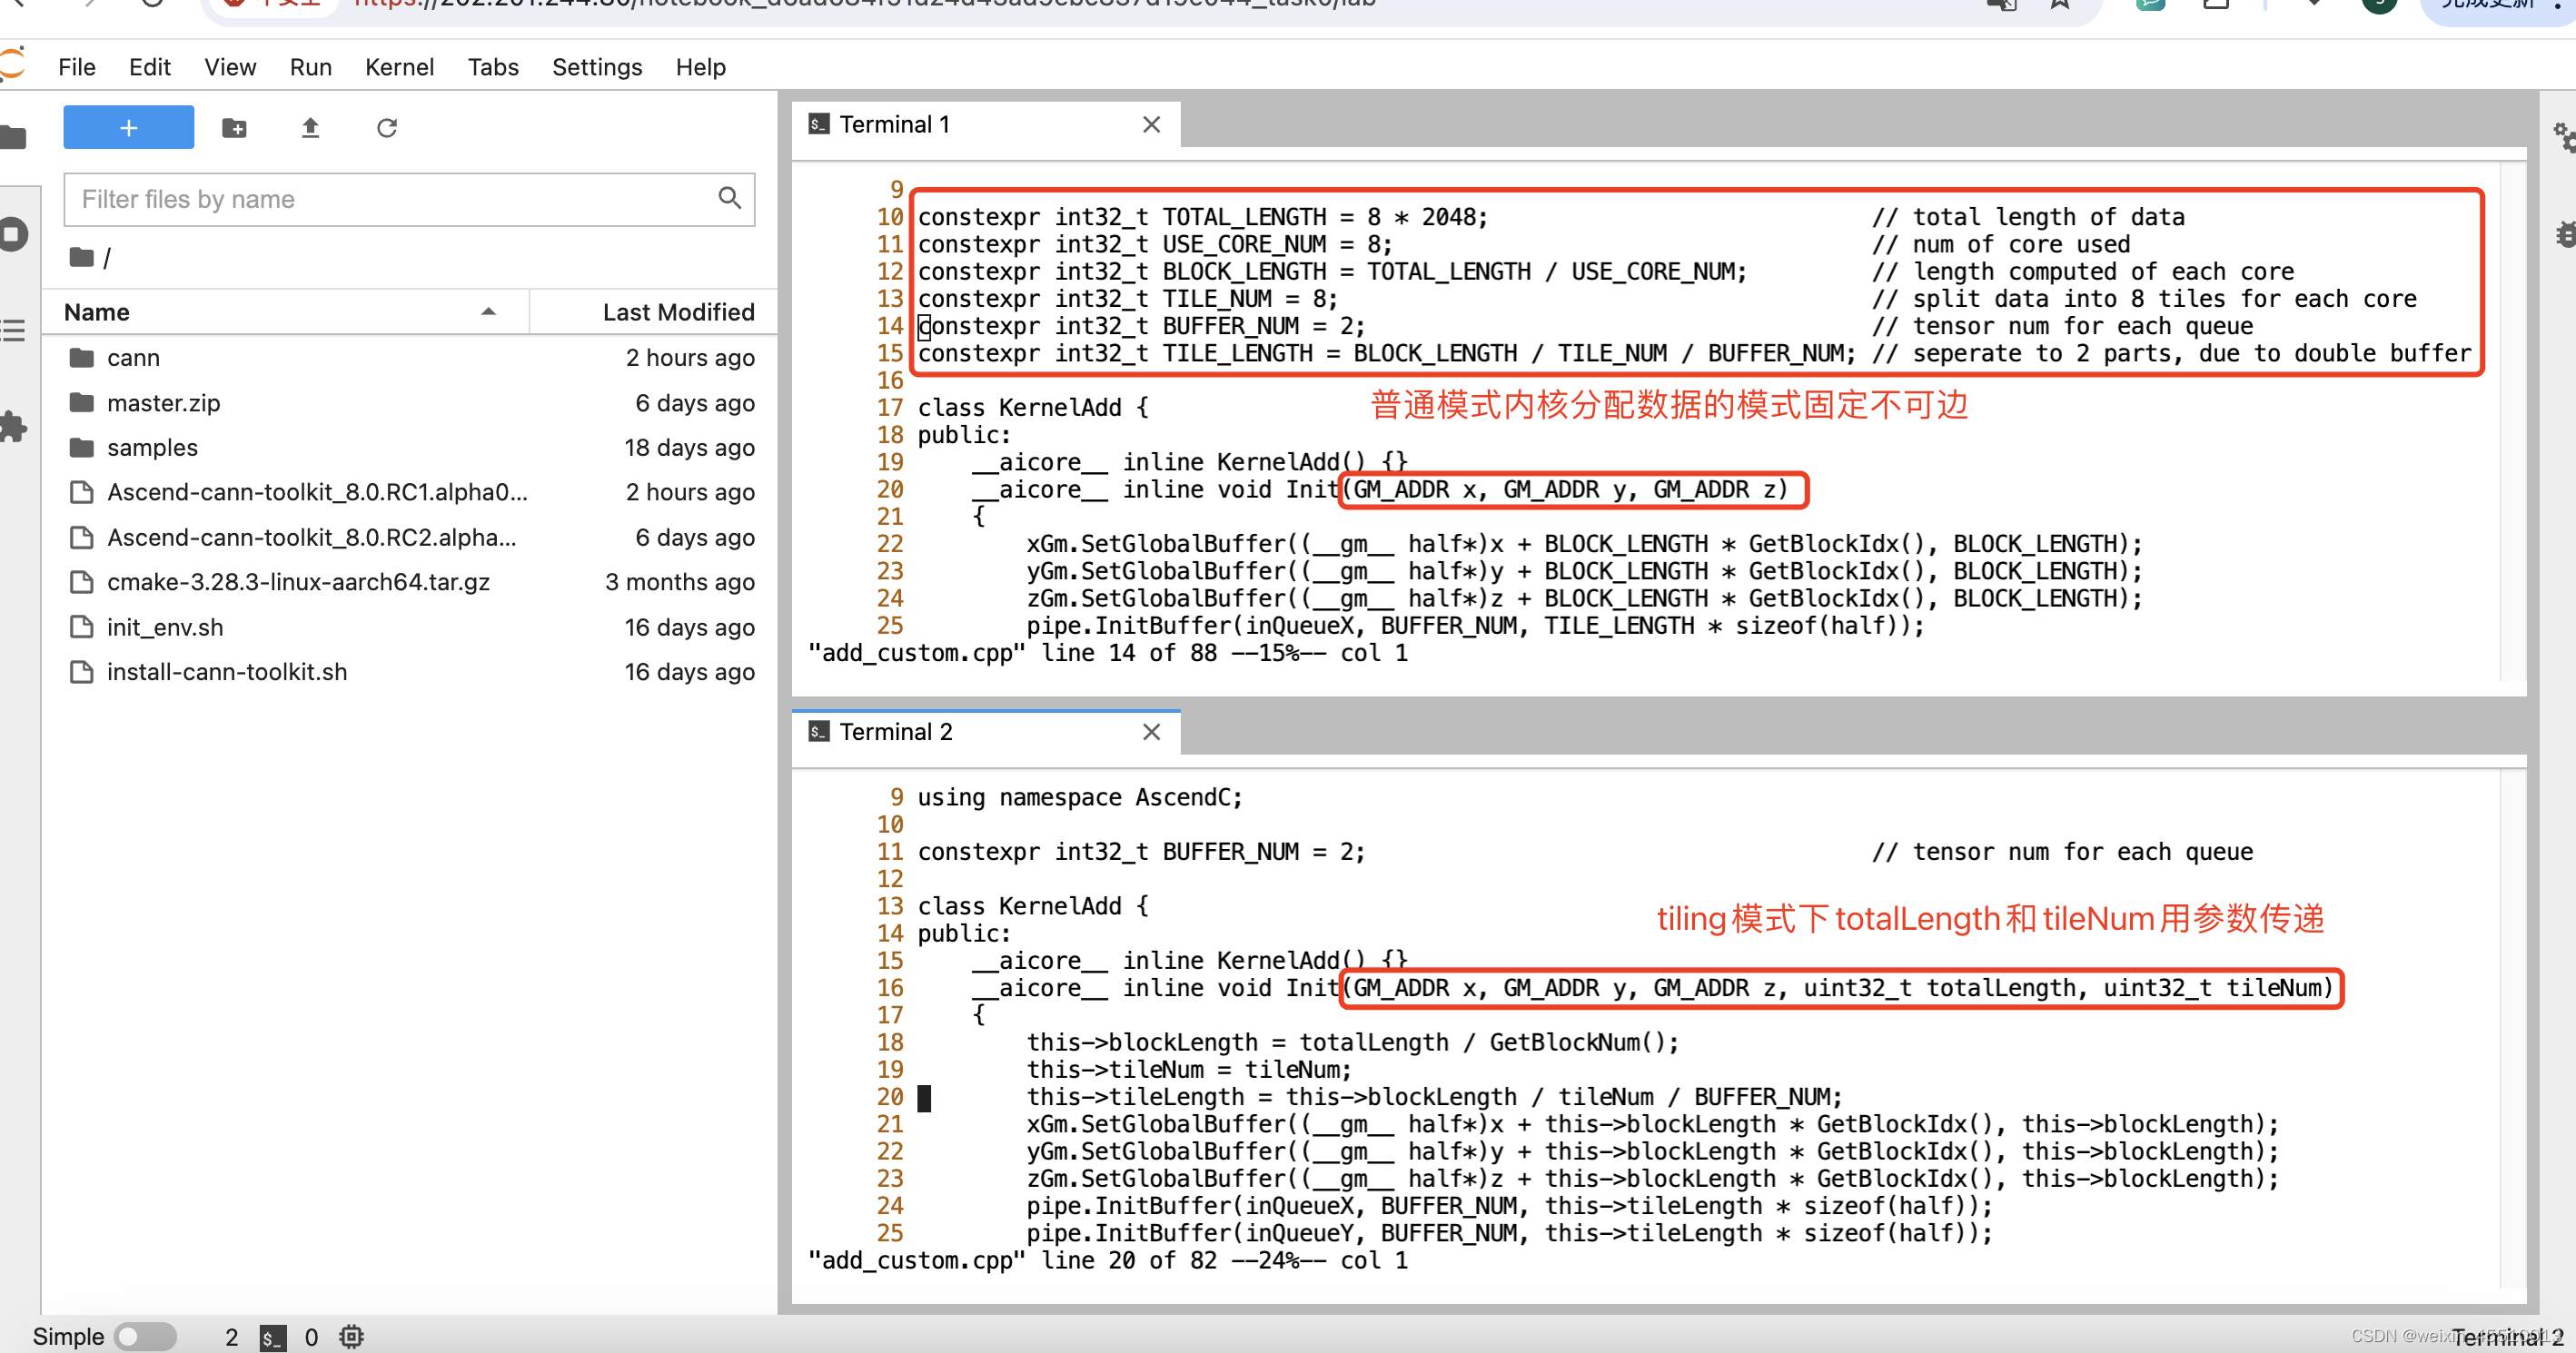Screen dimensions: 2576x1353
Task: Toggle the Simple interface mode switch
Action: click(x=144, y=1337)
